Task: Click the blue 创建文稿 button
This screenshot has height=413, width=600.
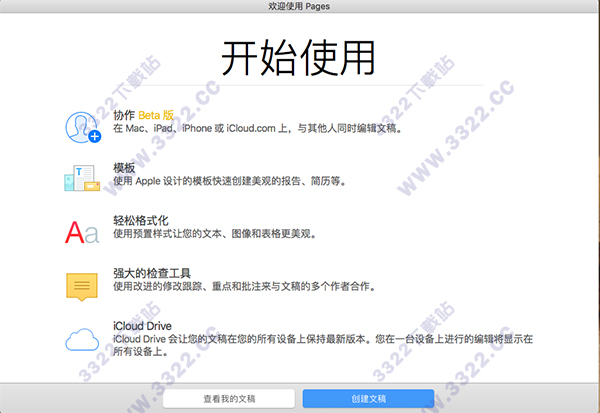Action: point(368,399)
